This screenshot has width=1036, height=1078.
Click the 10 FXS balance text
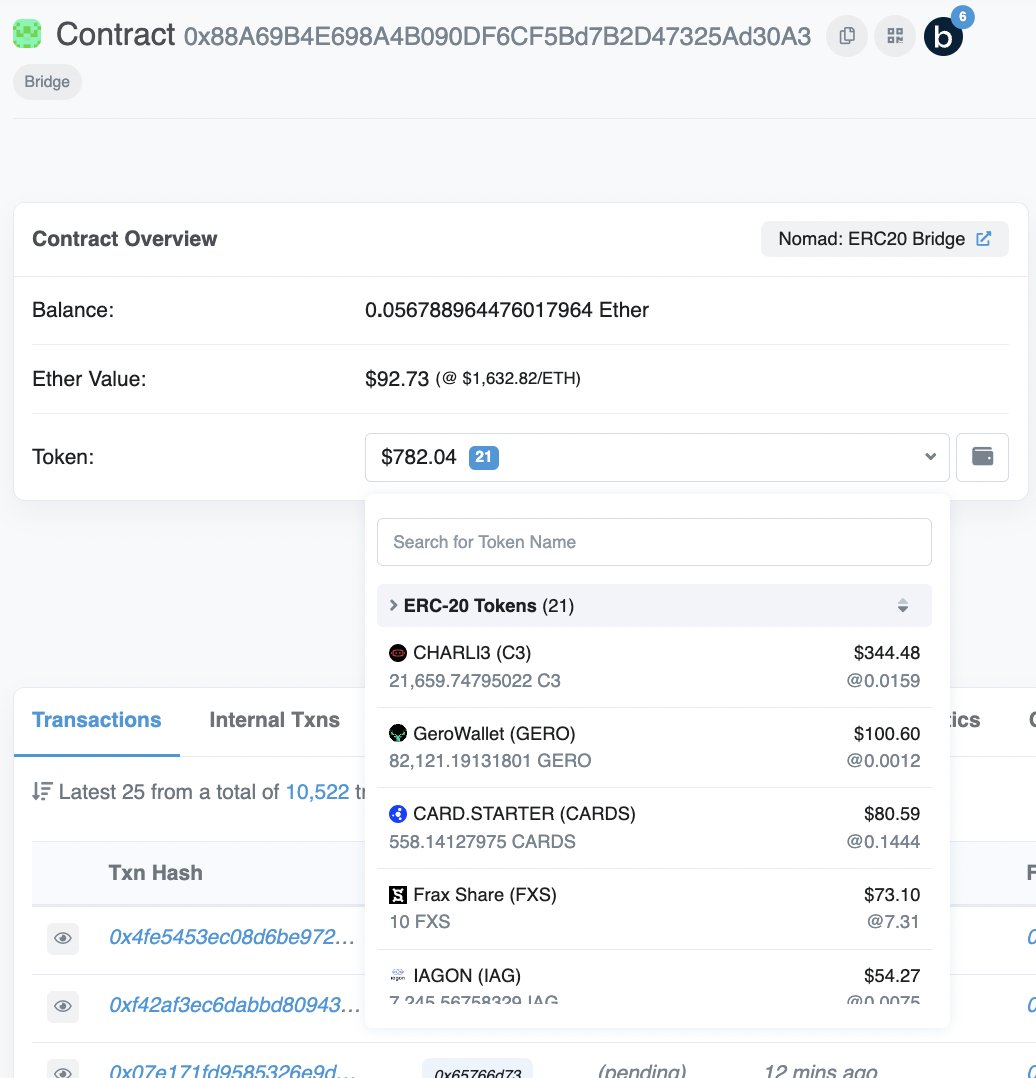(419, 921)
